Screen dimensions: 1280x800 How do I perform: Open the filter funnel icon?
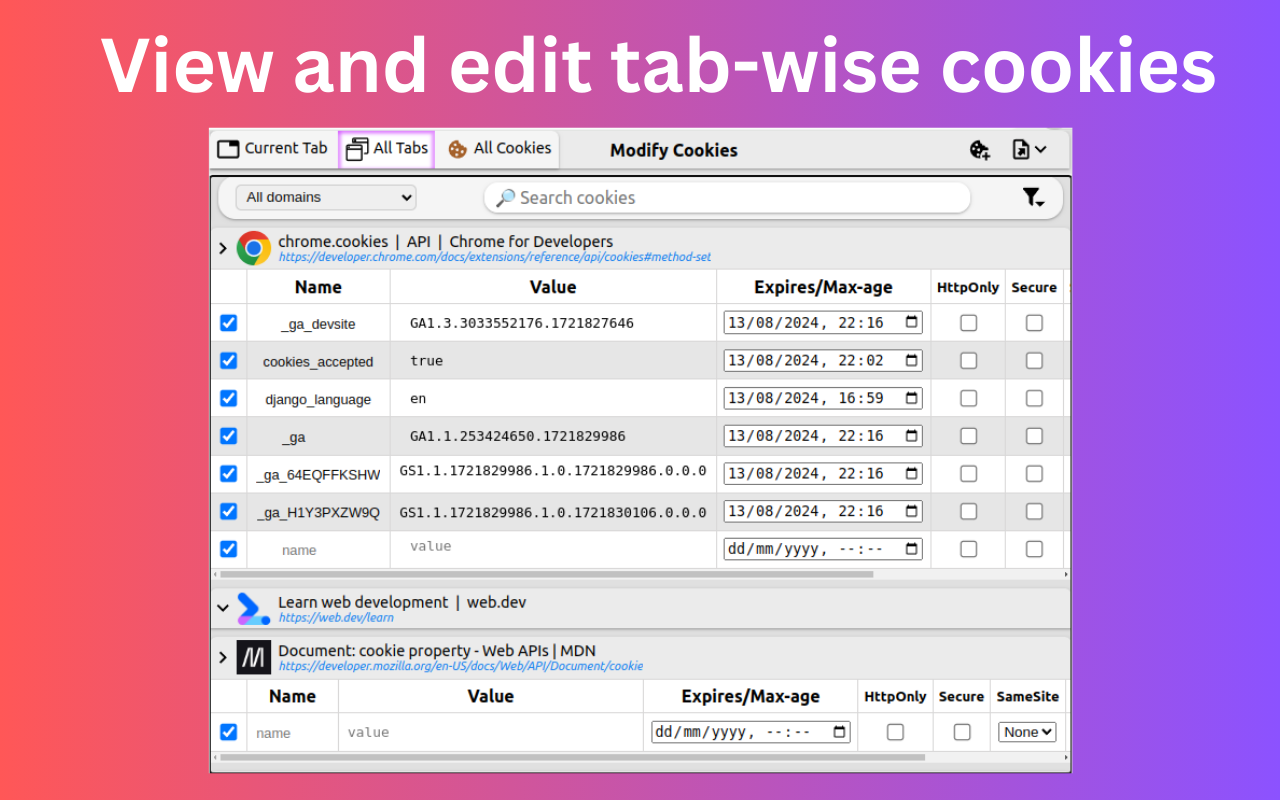(1033, 198)
